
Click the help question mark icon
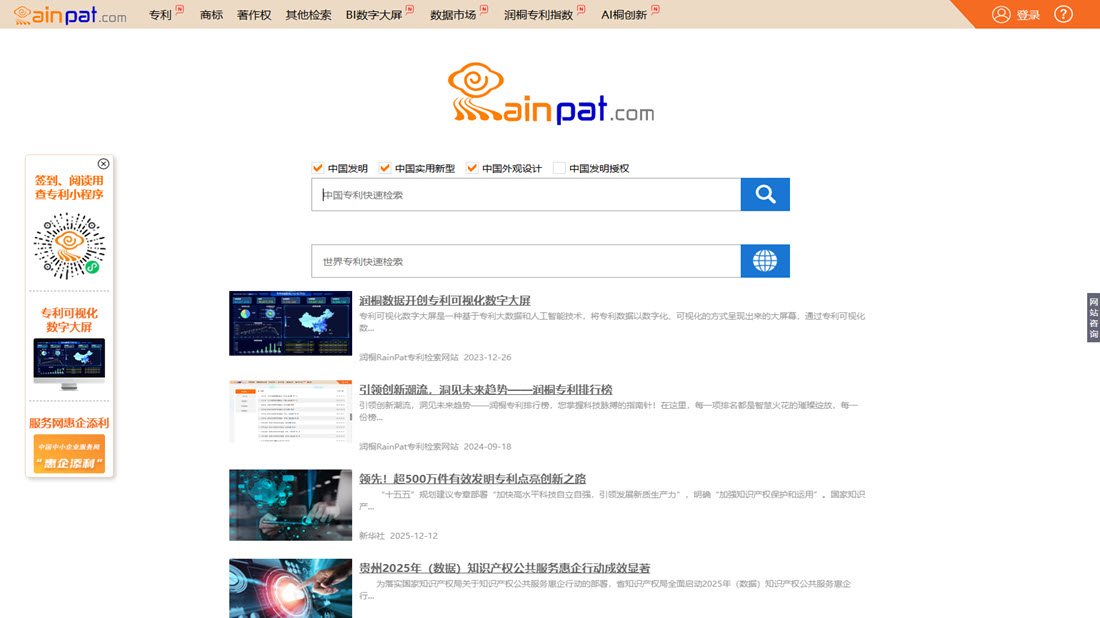click(x=1063, y=14)
